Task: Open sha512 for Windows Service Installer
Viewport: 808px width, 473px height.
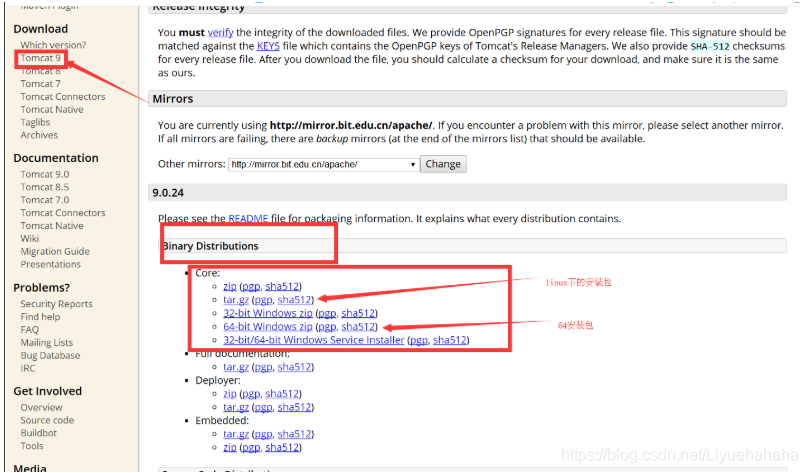Action: tap(450, 340)
